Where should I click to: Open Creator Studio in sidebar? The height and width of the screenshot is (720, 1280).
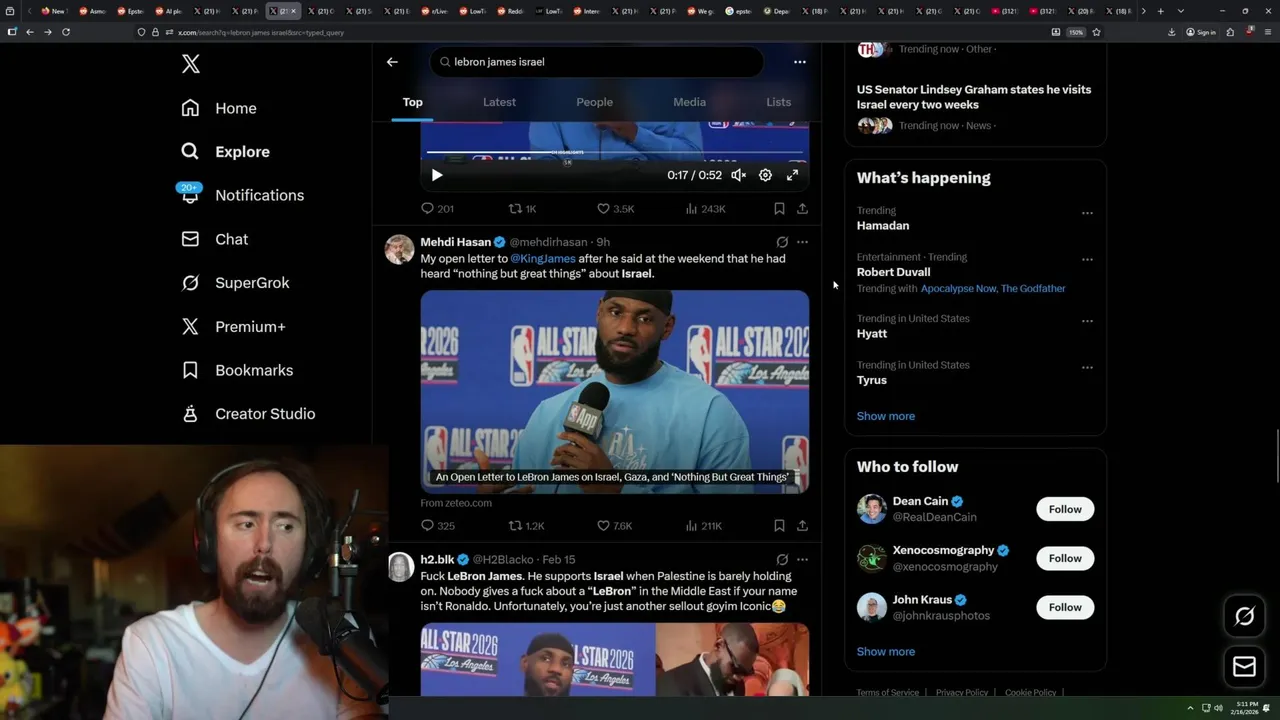point(248,414)
